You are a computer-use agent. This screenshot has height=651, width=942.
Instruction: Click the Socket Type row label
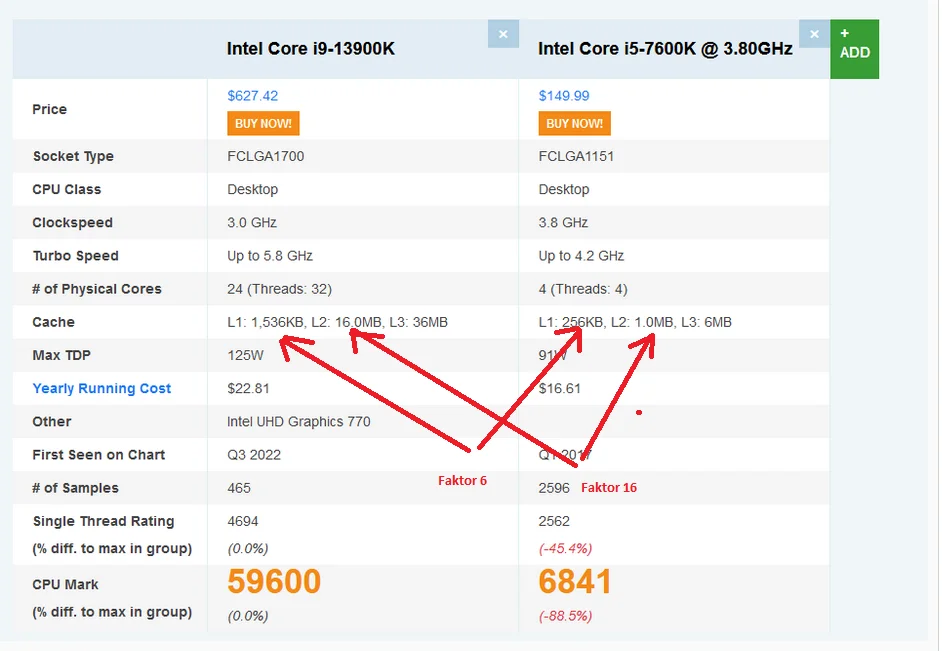(x=73, y=156)
